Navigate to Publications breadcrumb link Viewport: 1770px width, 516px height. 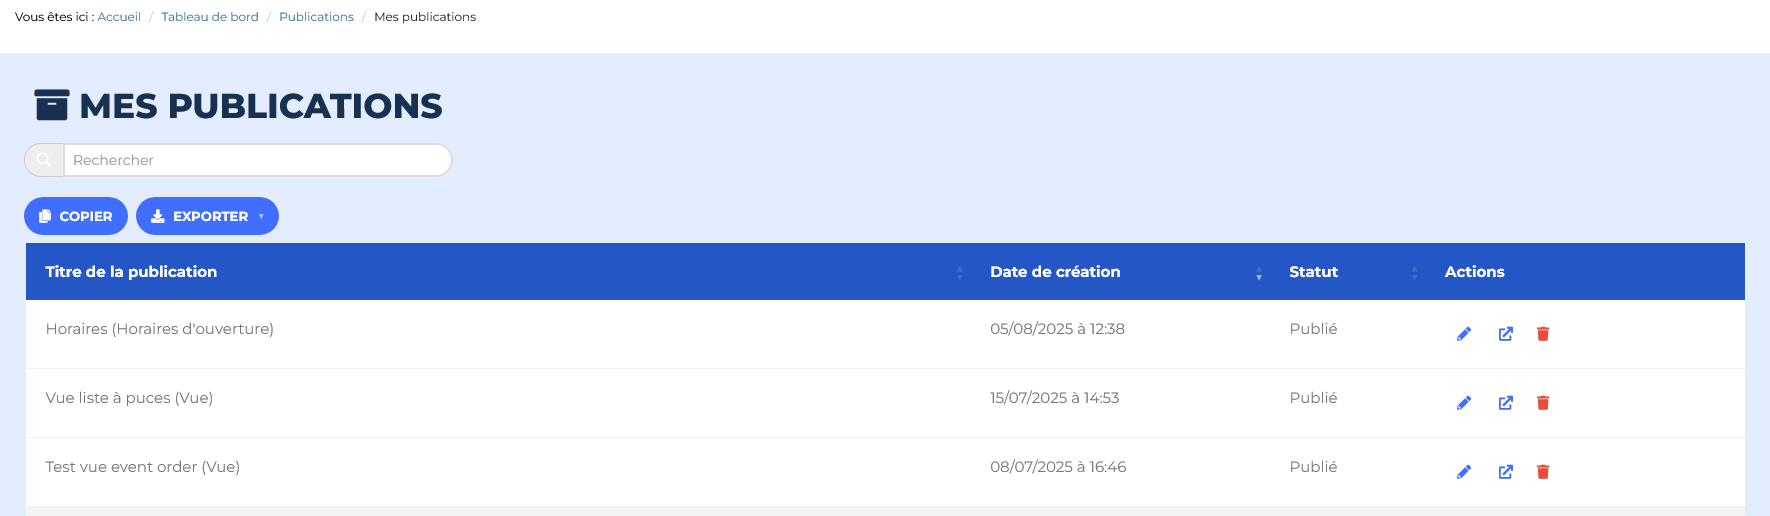pos(316,17)
